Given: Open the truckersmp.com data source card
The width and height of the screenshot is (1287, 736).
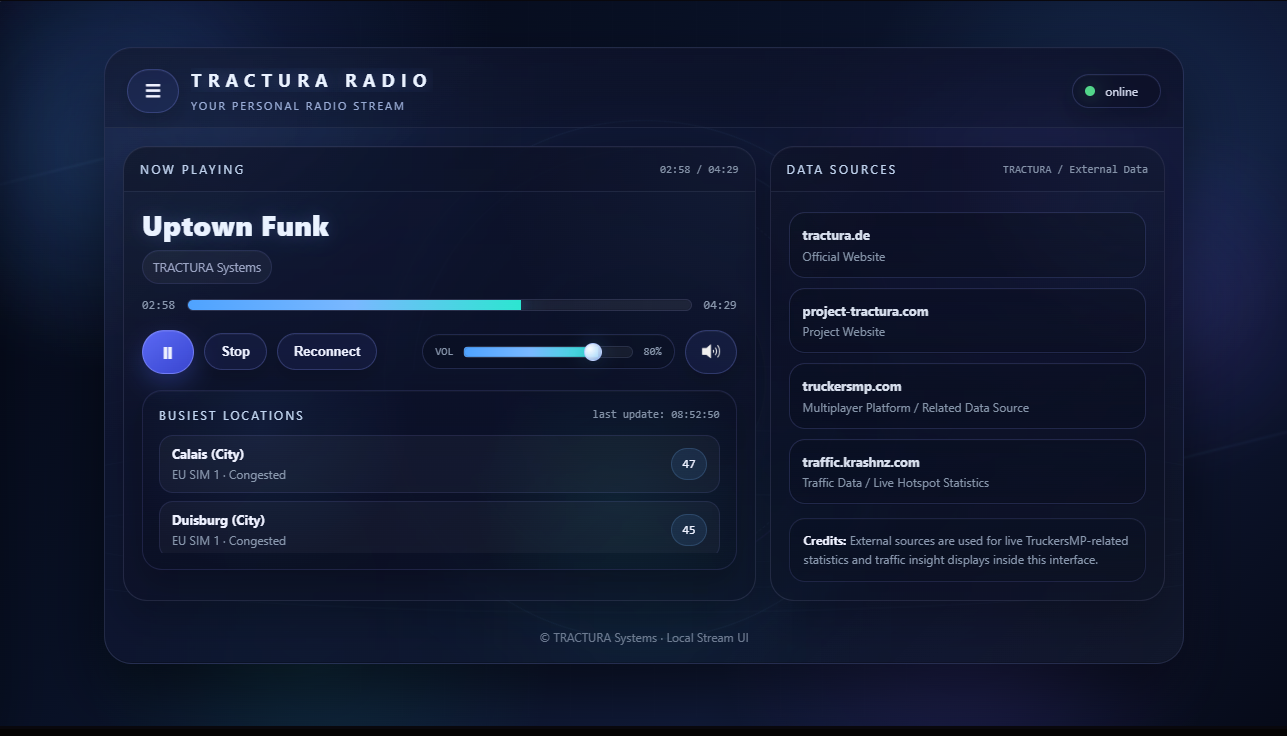Looking at the screenshot, I should tap(966, 396).
